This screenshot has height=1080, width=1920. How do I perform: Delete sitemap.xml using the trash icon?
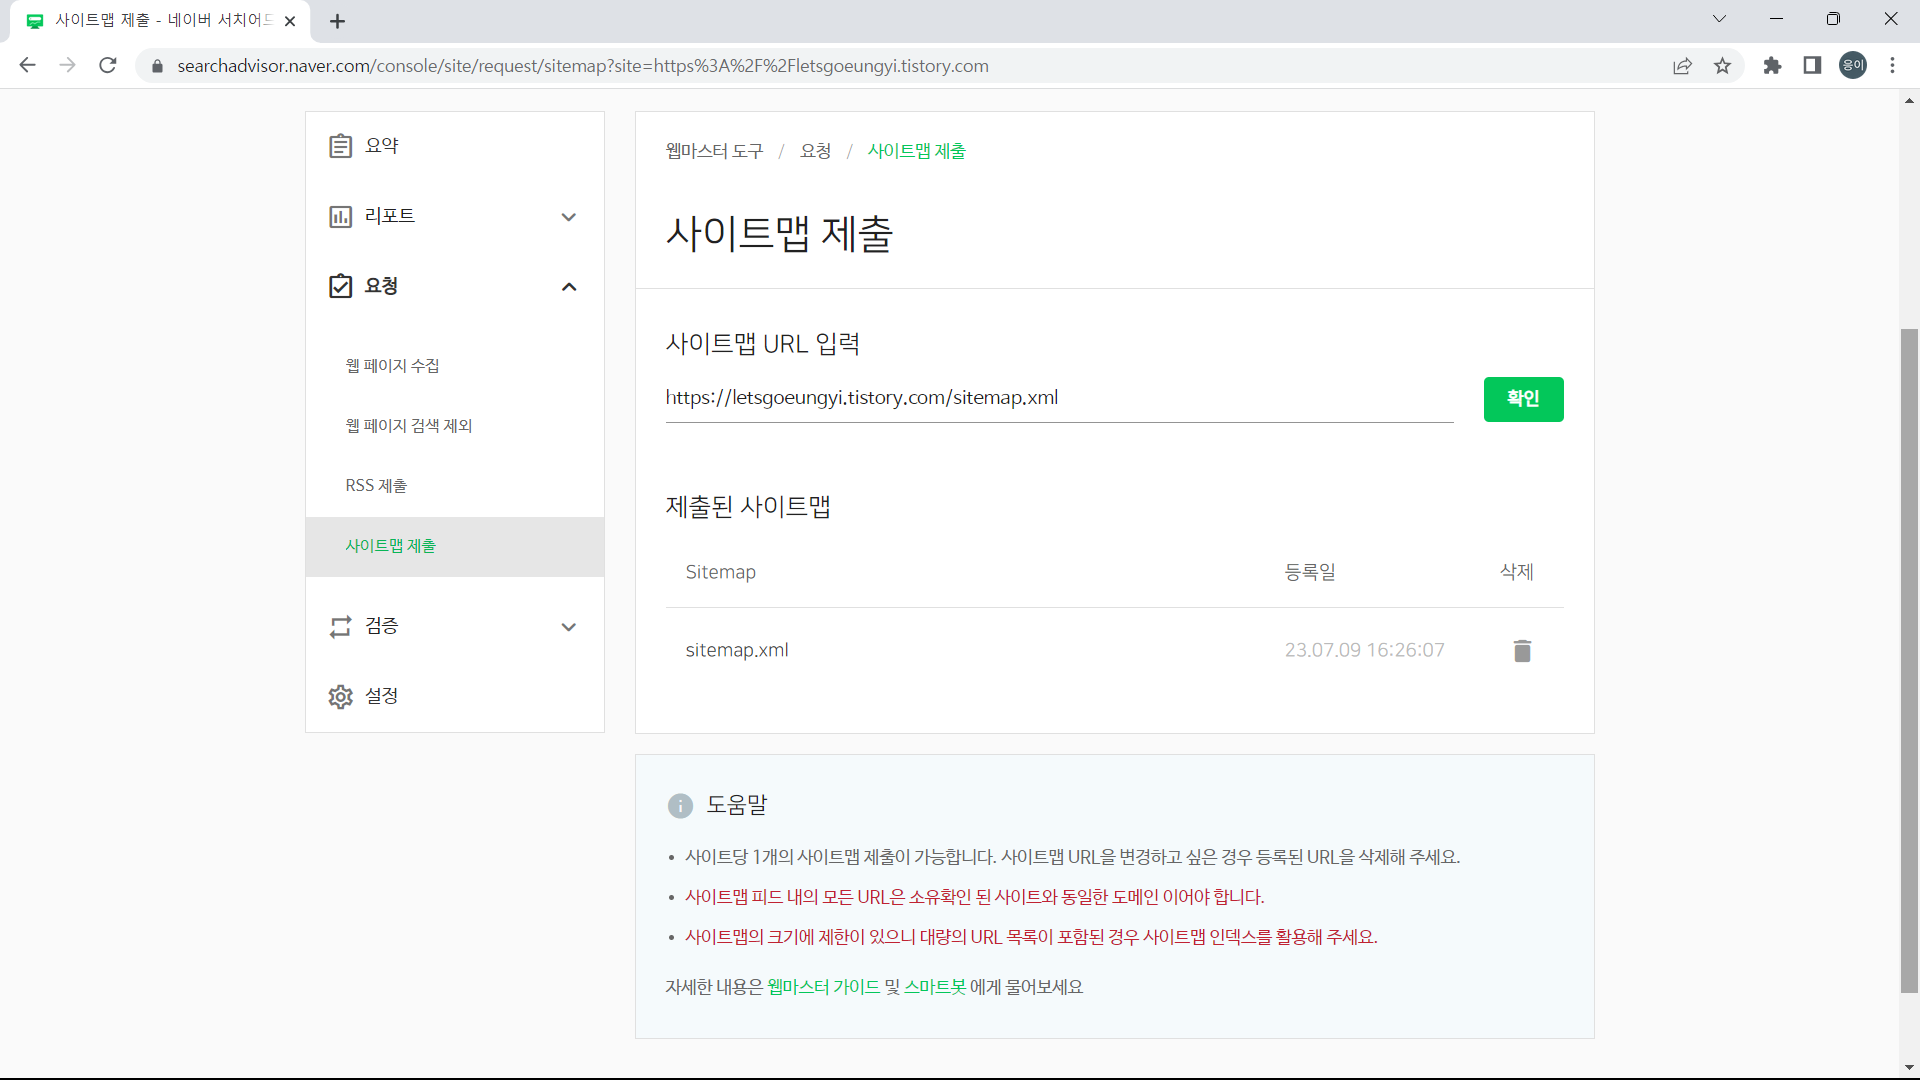(1521, 650)
